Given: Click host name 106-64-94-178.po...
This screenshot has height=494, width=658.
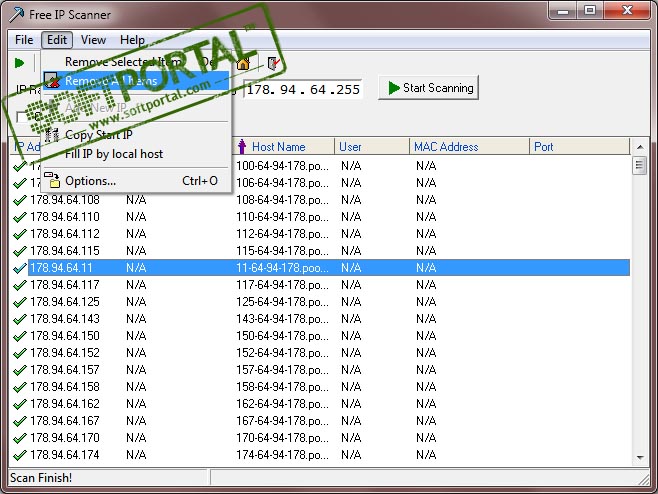Looking at the screenshot, I should pyautogui.click(x=282, y=183).
